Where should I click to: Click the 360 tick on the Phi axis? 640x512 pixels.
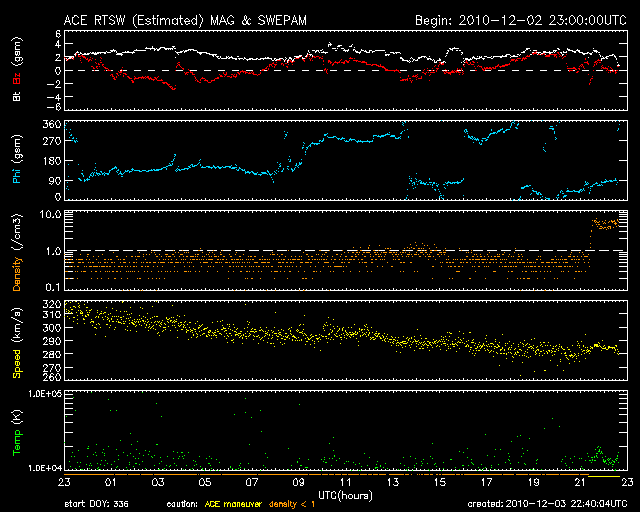click(52, 124)
